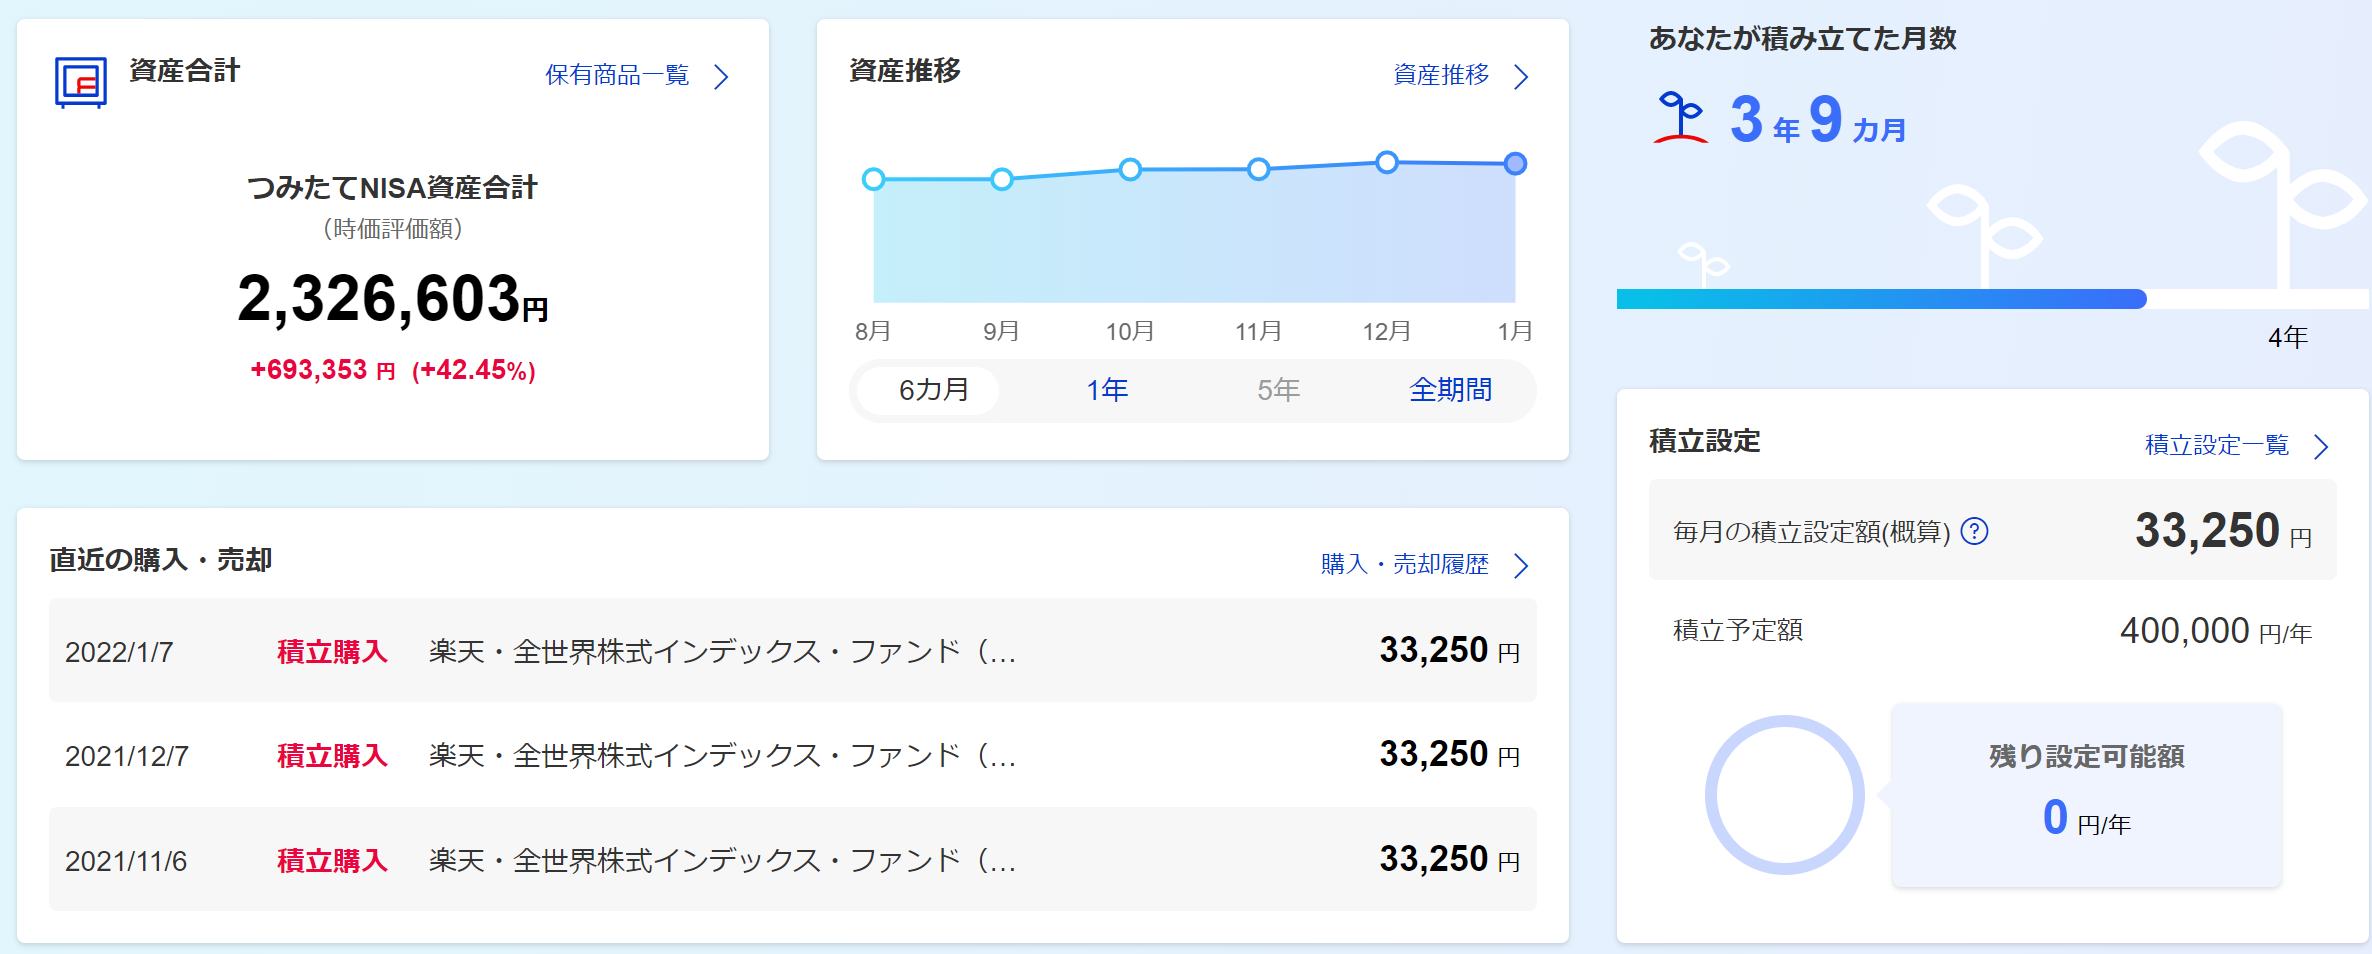
Task: Select the 6カ月 period tab
Action: pos(933,390)
